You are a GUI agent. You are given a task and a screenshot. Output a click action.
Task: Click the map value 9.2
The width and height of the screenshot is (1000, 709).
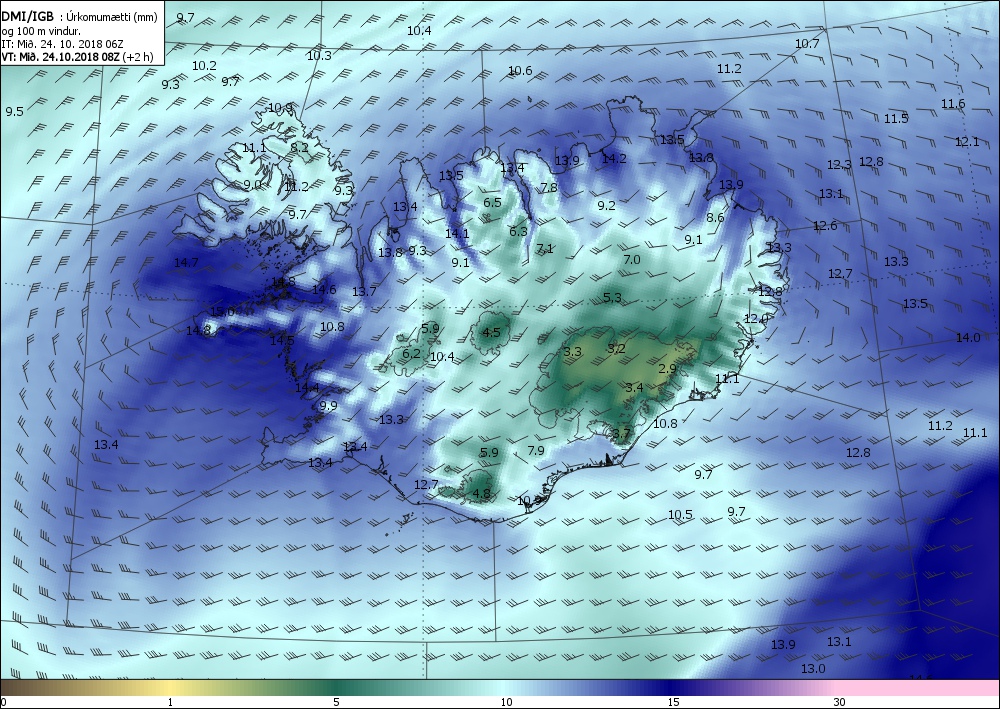click(x=607, y=205)
